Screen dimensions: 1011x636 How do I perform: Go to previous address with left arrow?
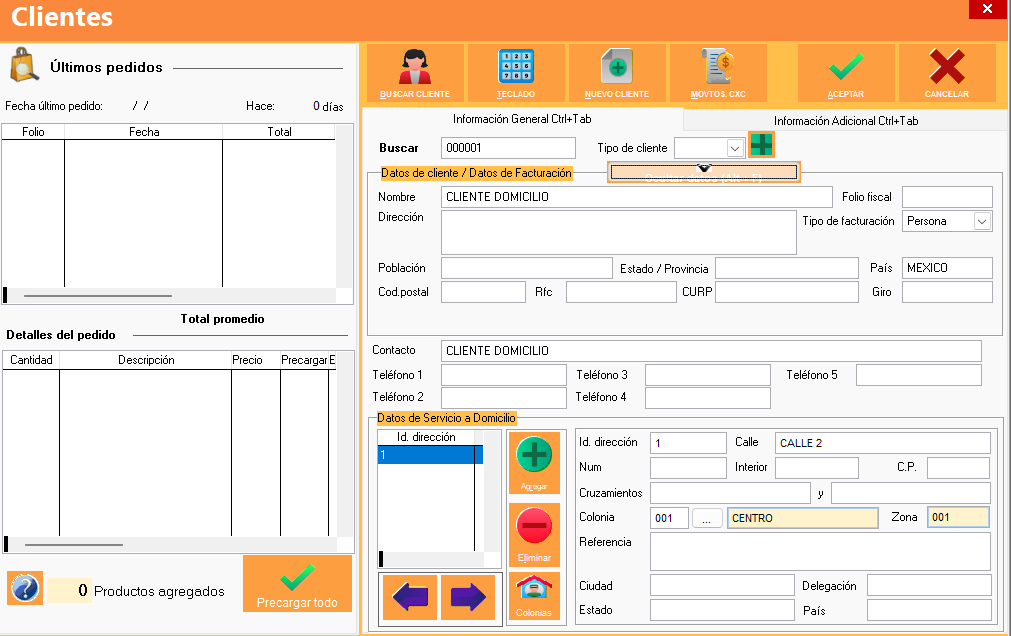(410, 598)
